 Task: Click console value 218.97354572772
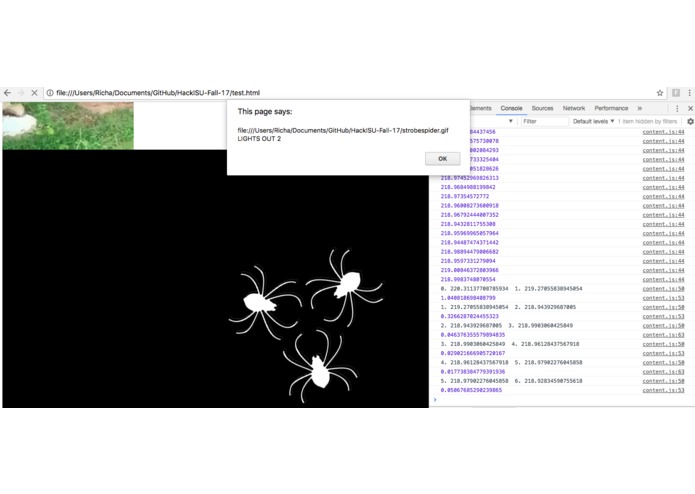465,196
